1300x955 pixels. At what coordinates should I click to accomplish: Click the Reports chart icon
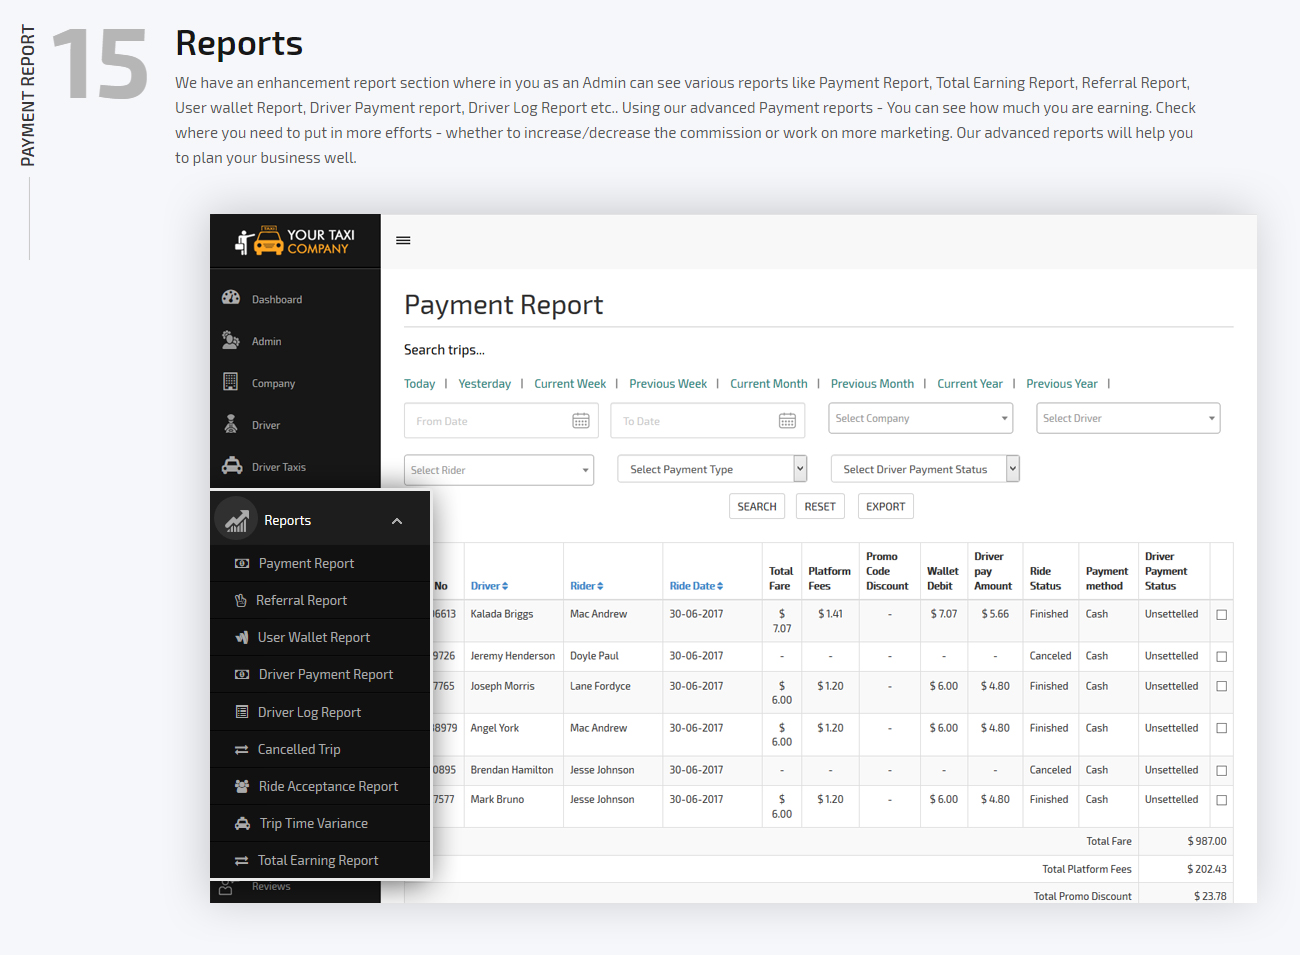[x=237, y=519]
